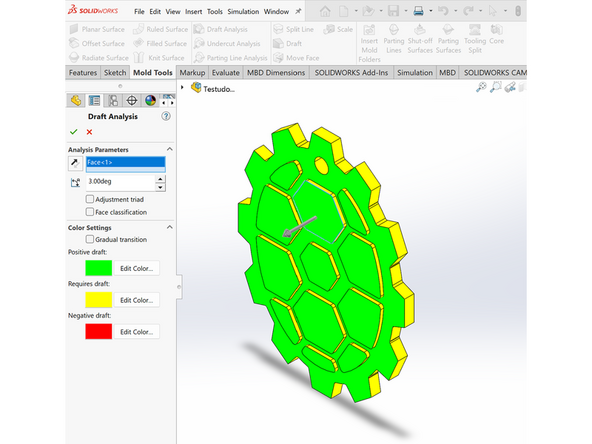Click reverse direction arrow button
This screenshot has height=444, width=592.
coord(76,163)
